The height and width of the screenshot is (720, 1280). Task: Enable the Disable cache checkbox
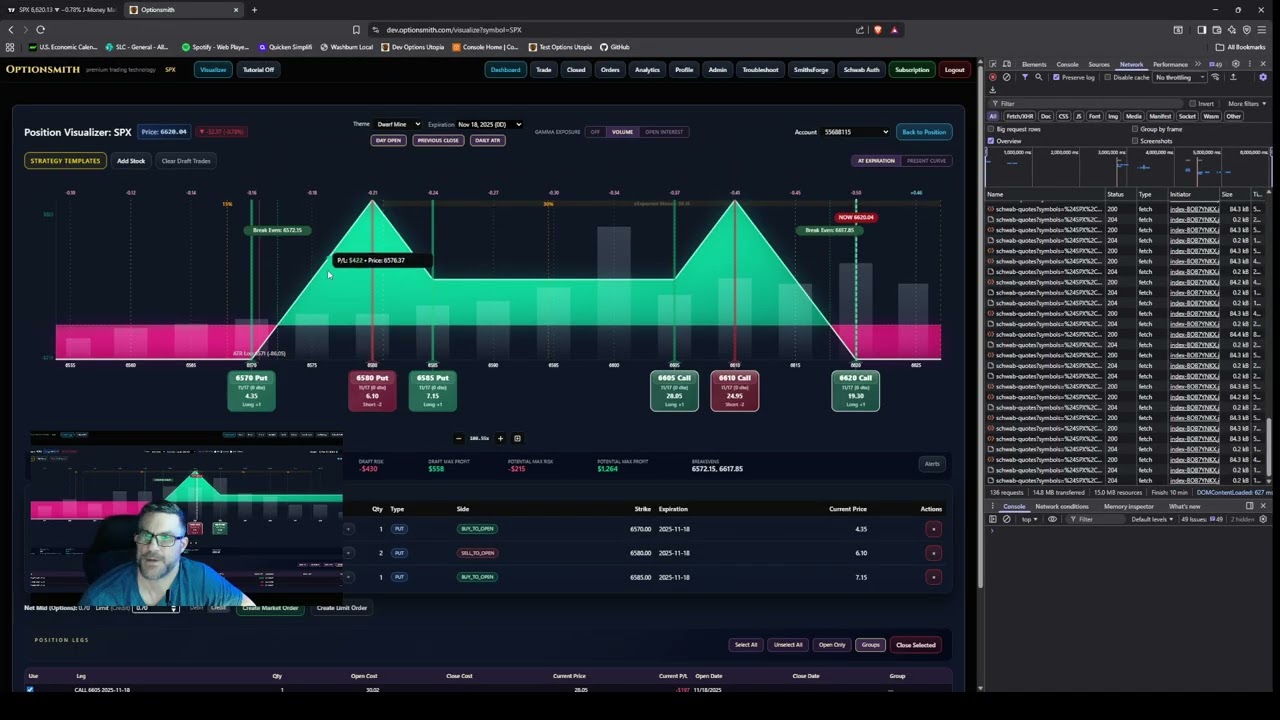[x=1107, y=77]
